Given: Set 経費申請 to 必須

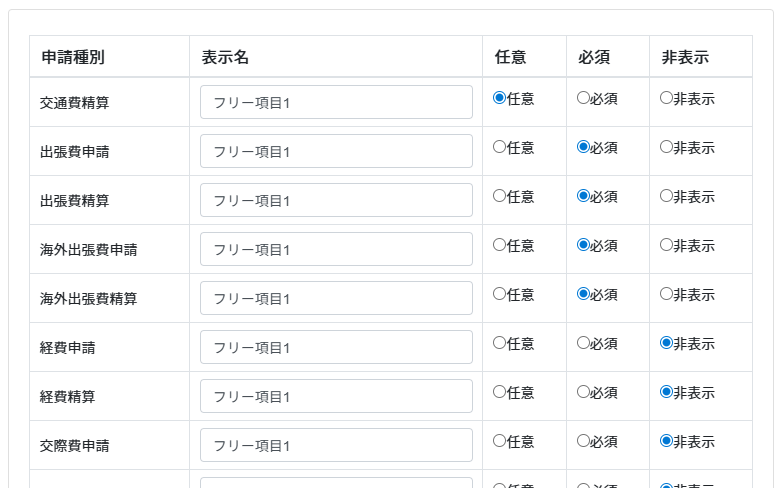Looking at the screenshot, I should pyautogui.click(x=584, y=343).
